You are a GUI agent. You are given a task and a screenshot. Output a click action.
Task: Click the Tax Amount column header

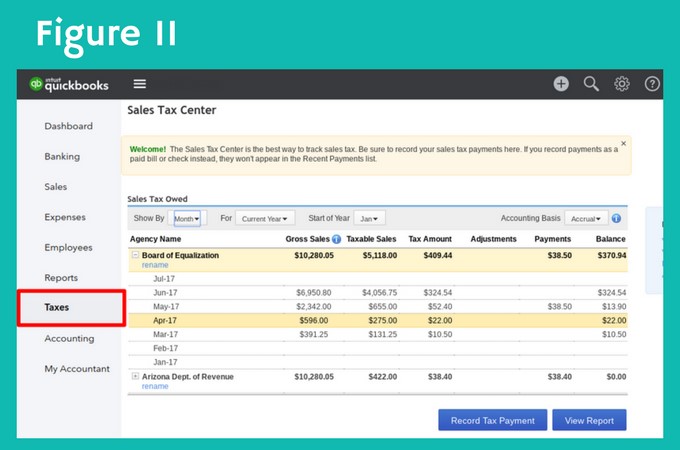point(430,239)
